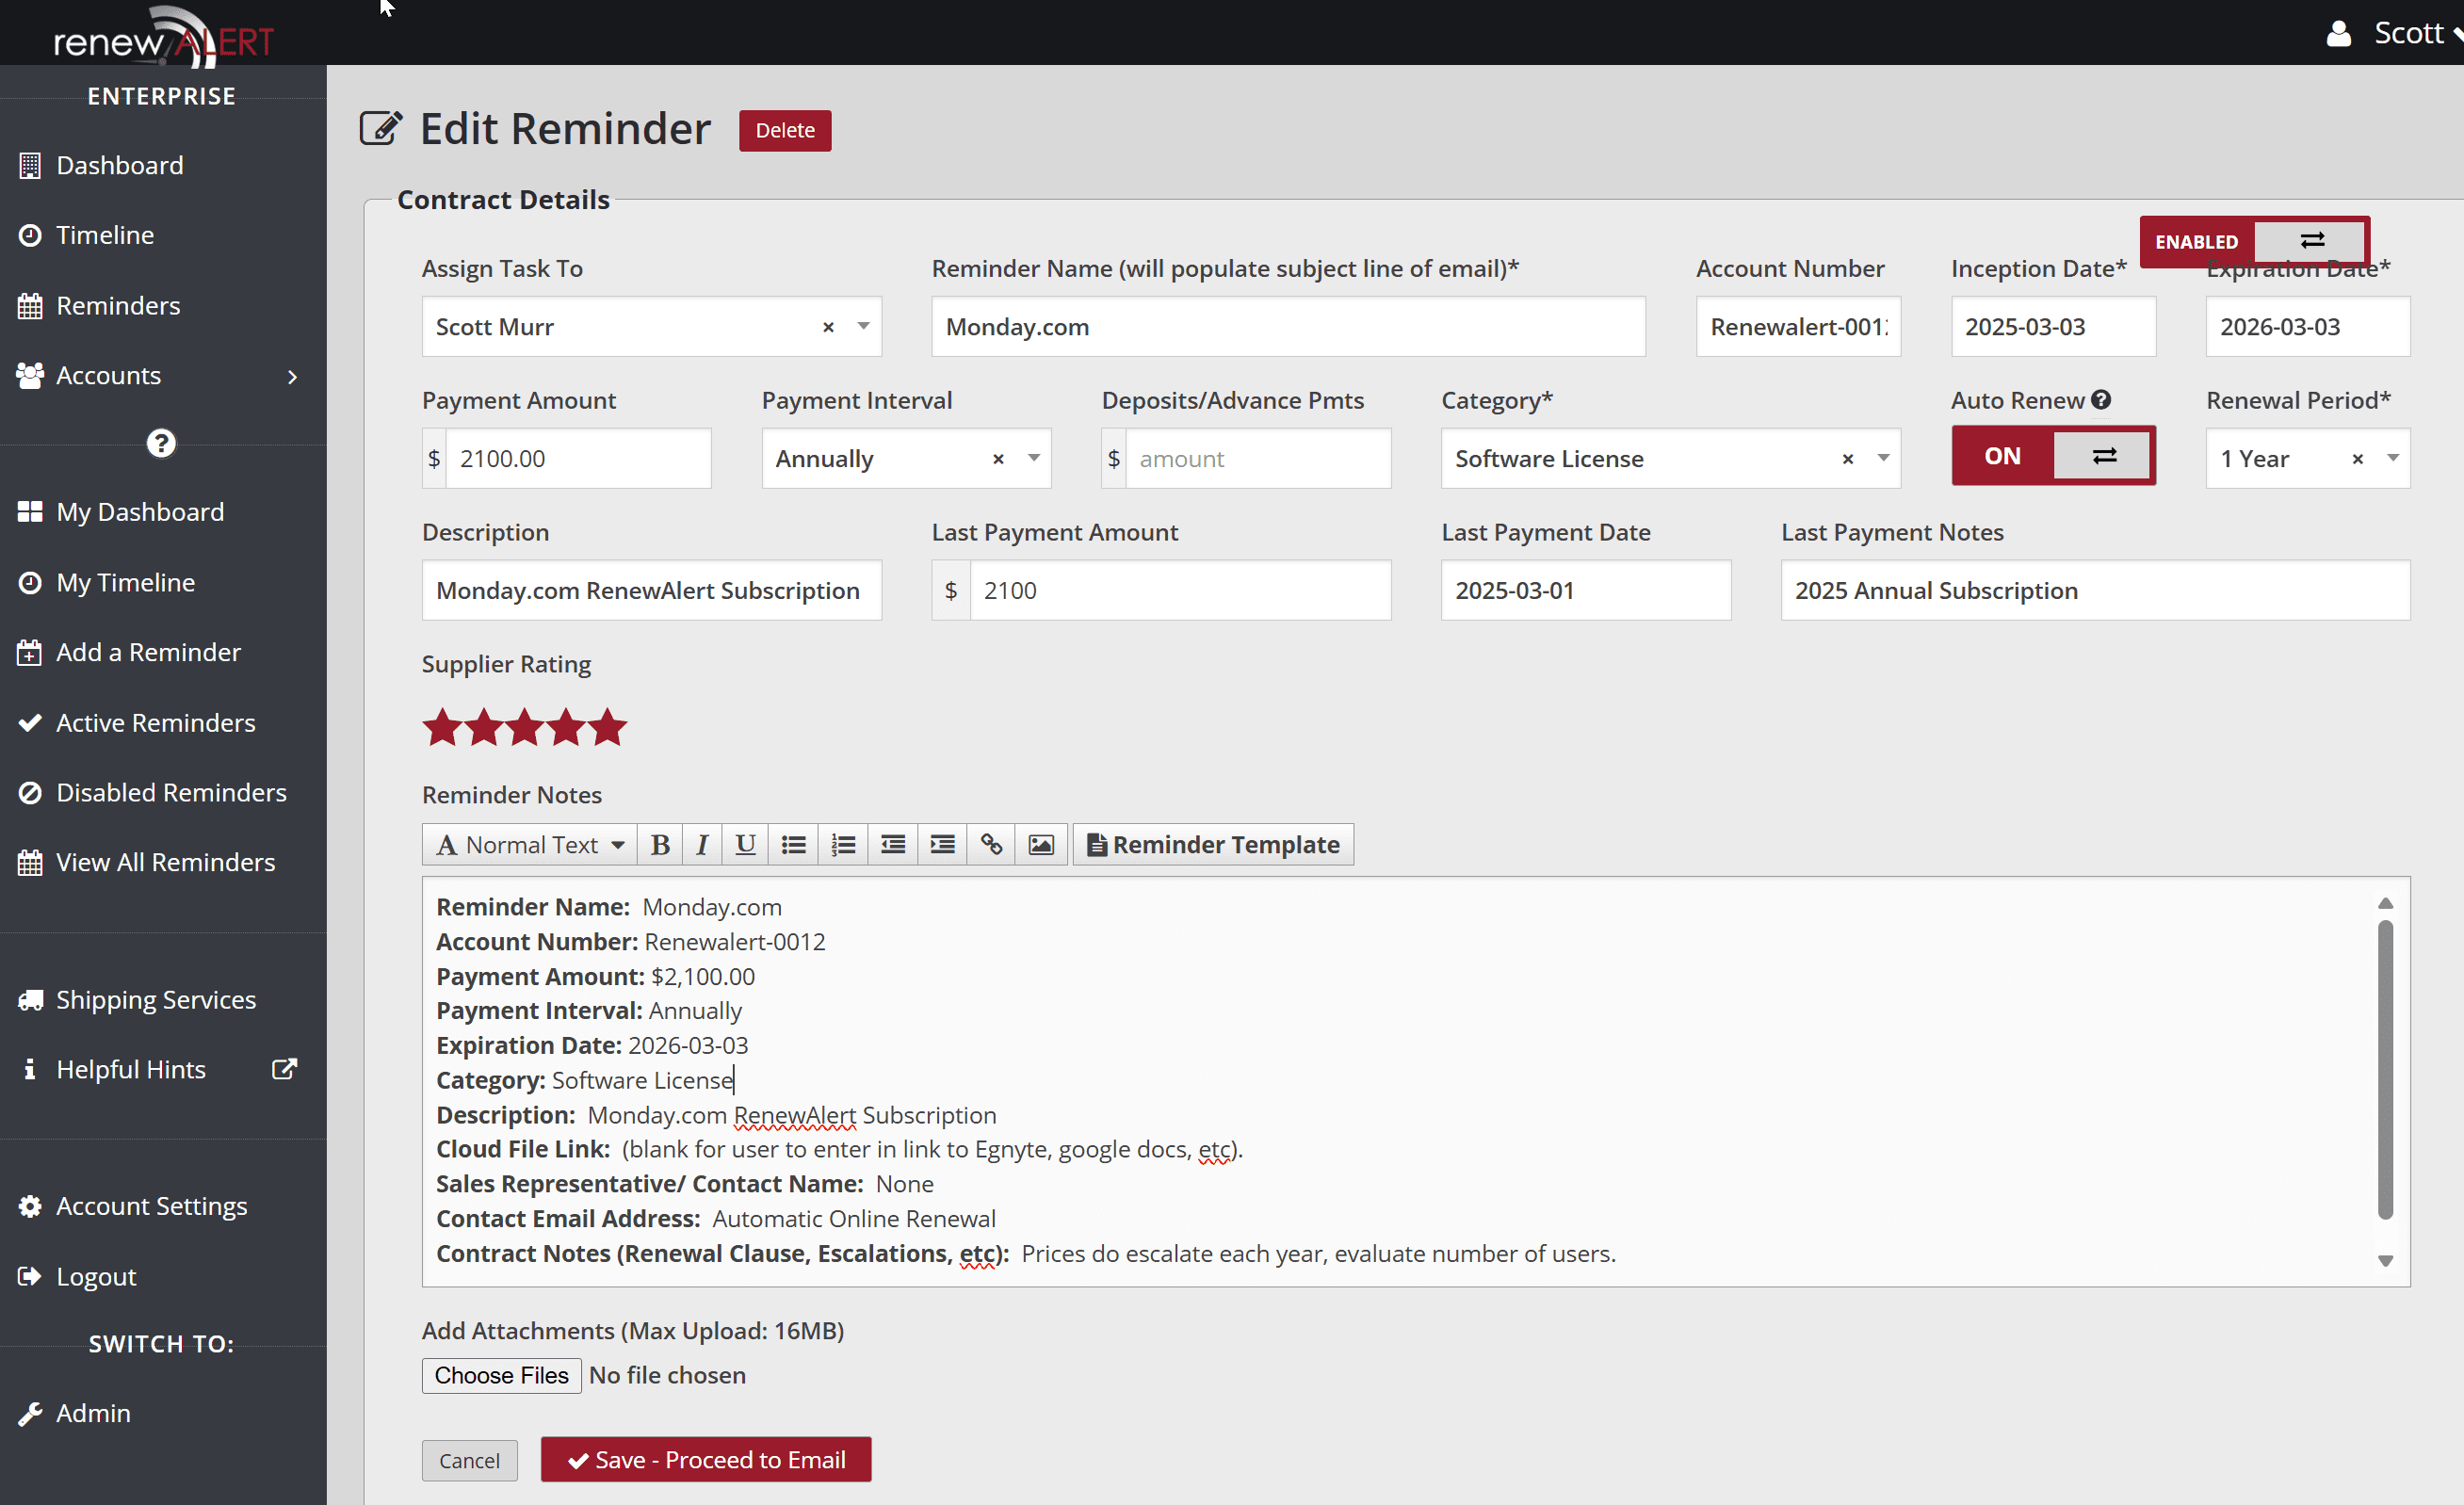Switch Auto Renew off
The width and height of the screenshot is (2464, 1505).
pos(2103,455)
